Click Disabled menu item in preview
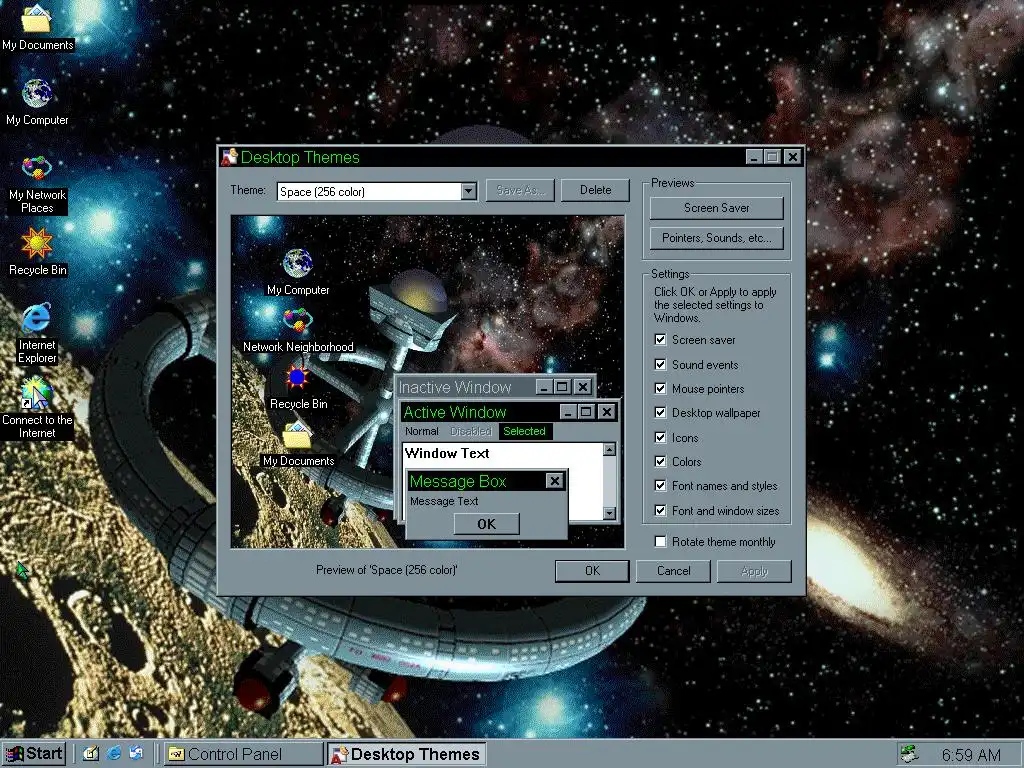 470,431
